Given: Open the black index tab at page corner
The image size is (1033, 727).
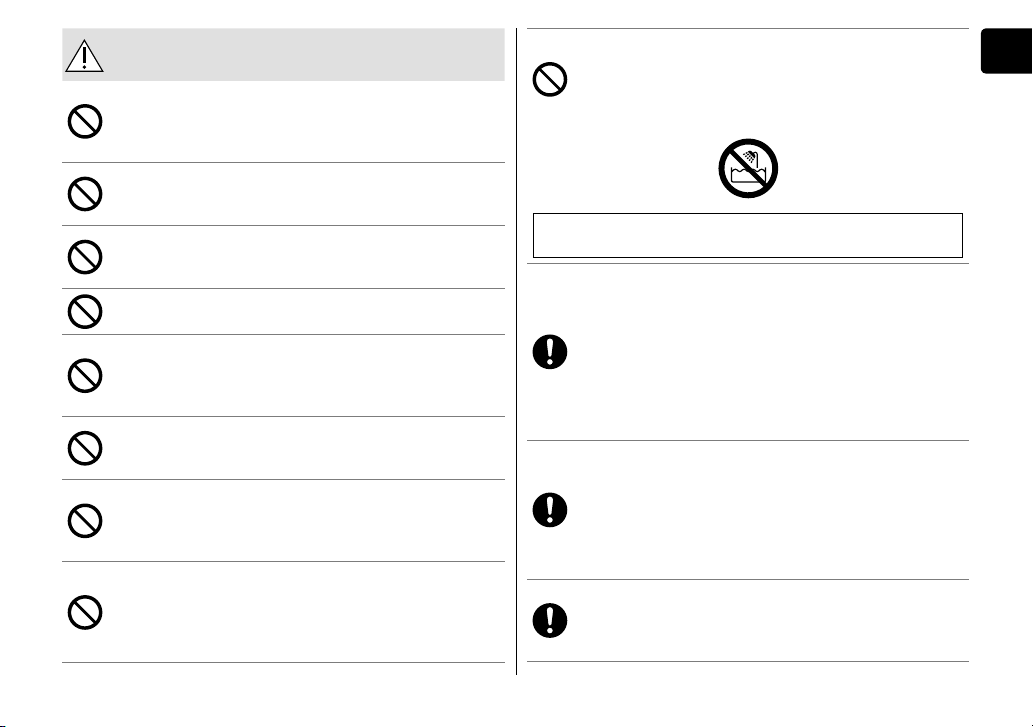Looking at the screenshot, I should (1007, 51).
